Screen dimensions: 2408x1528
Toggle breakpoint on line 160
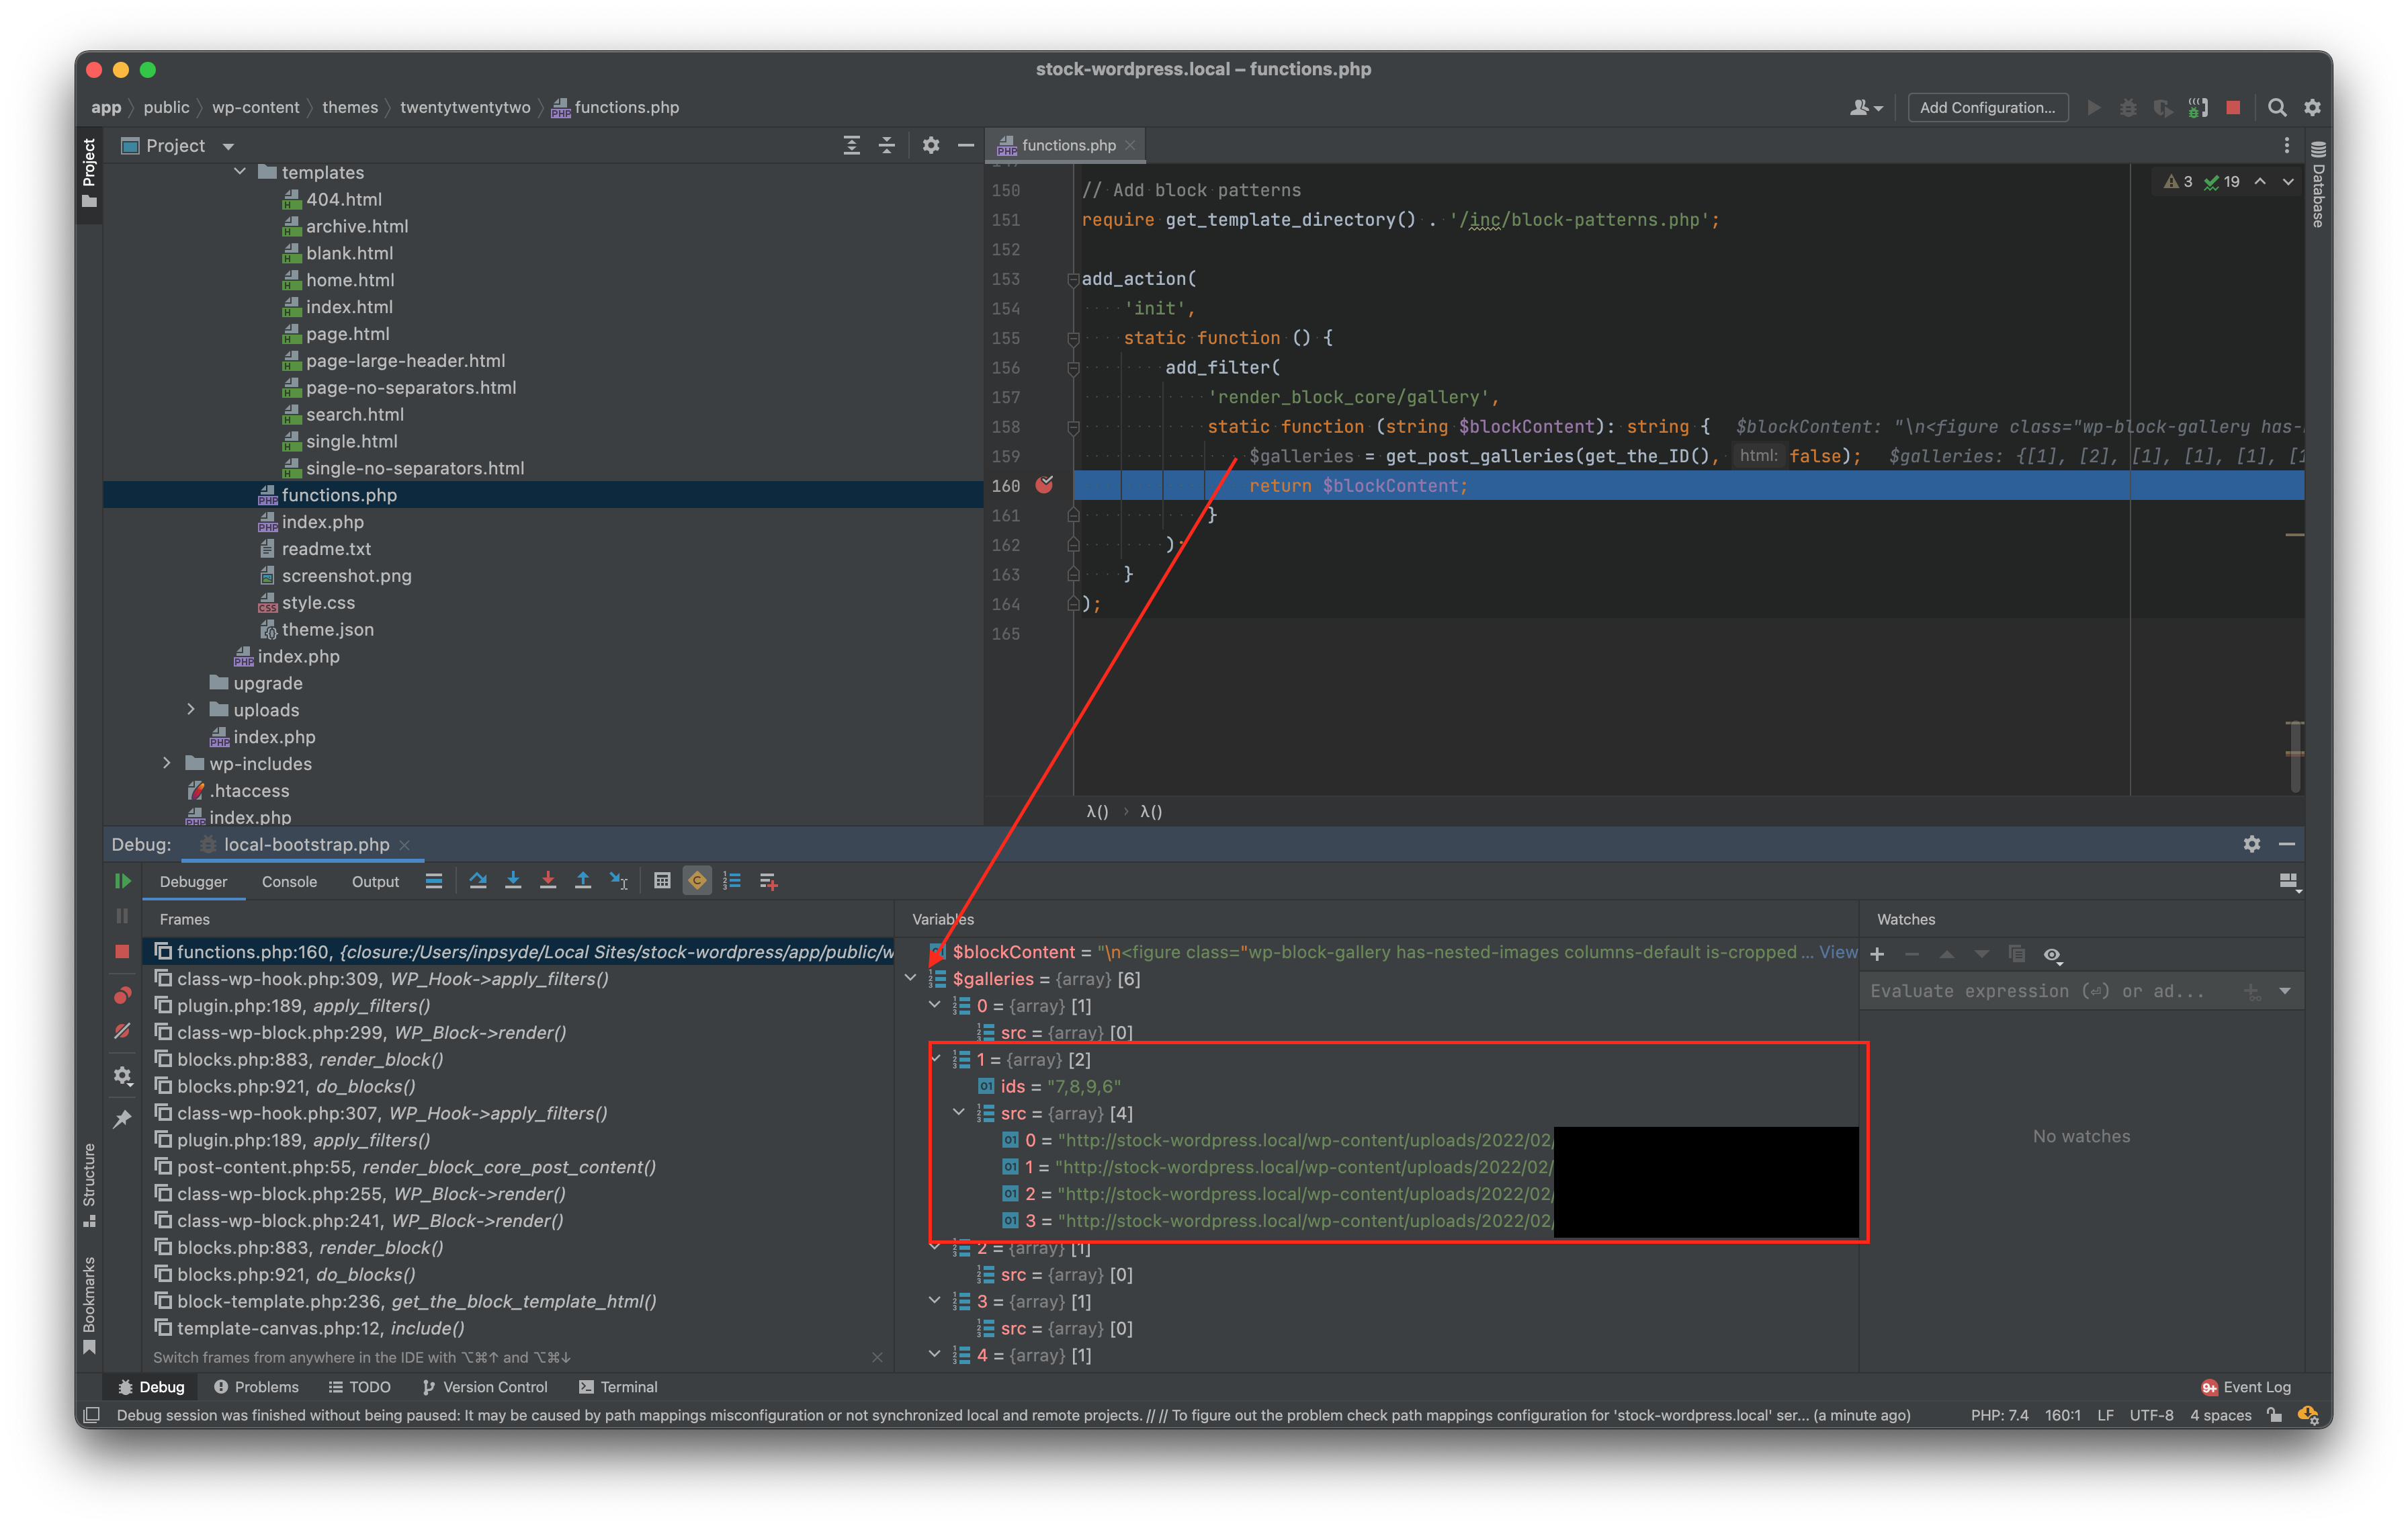coord(1044,485)
